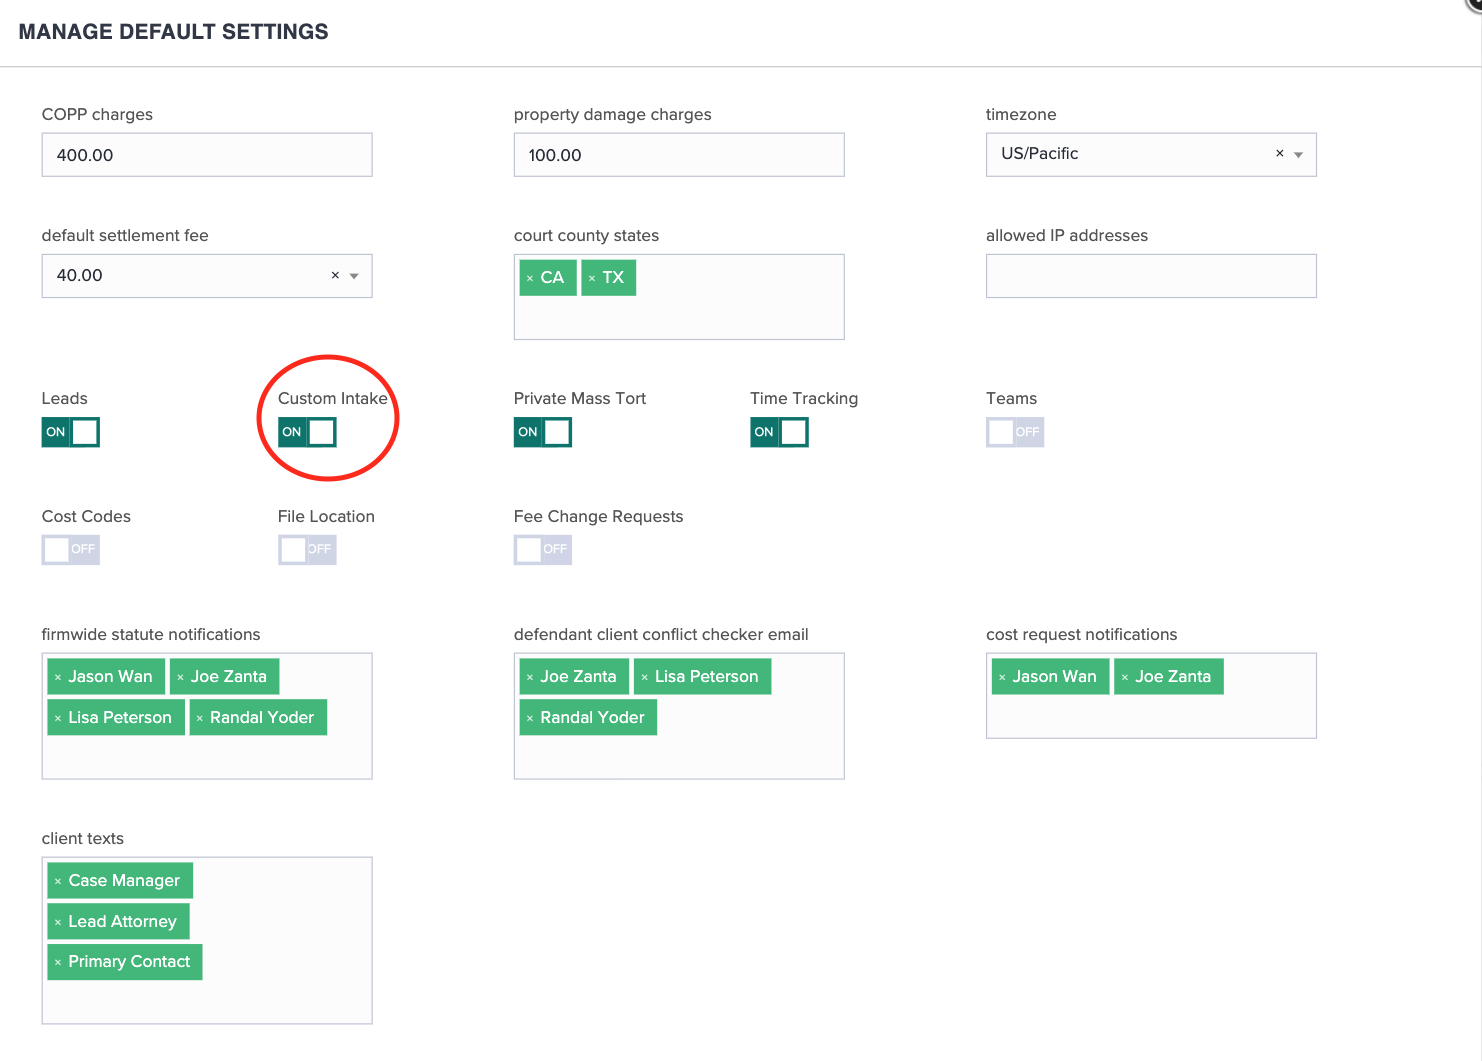Clear the US/Pacific timezone selection
Image resolution: width=1482 pixels, height=1061 pixels.
point(1279,153)
